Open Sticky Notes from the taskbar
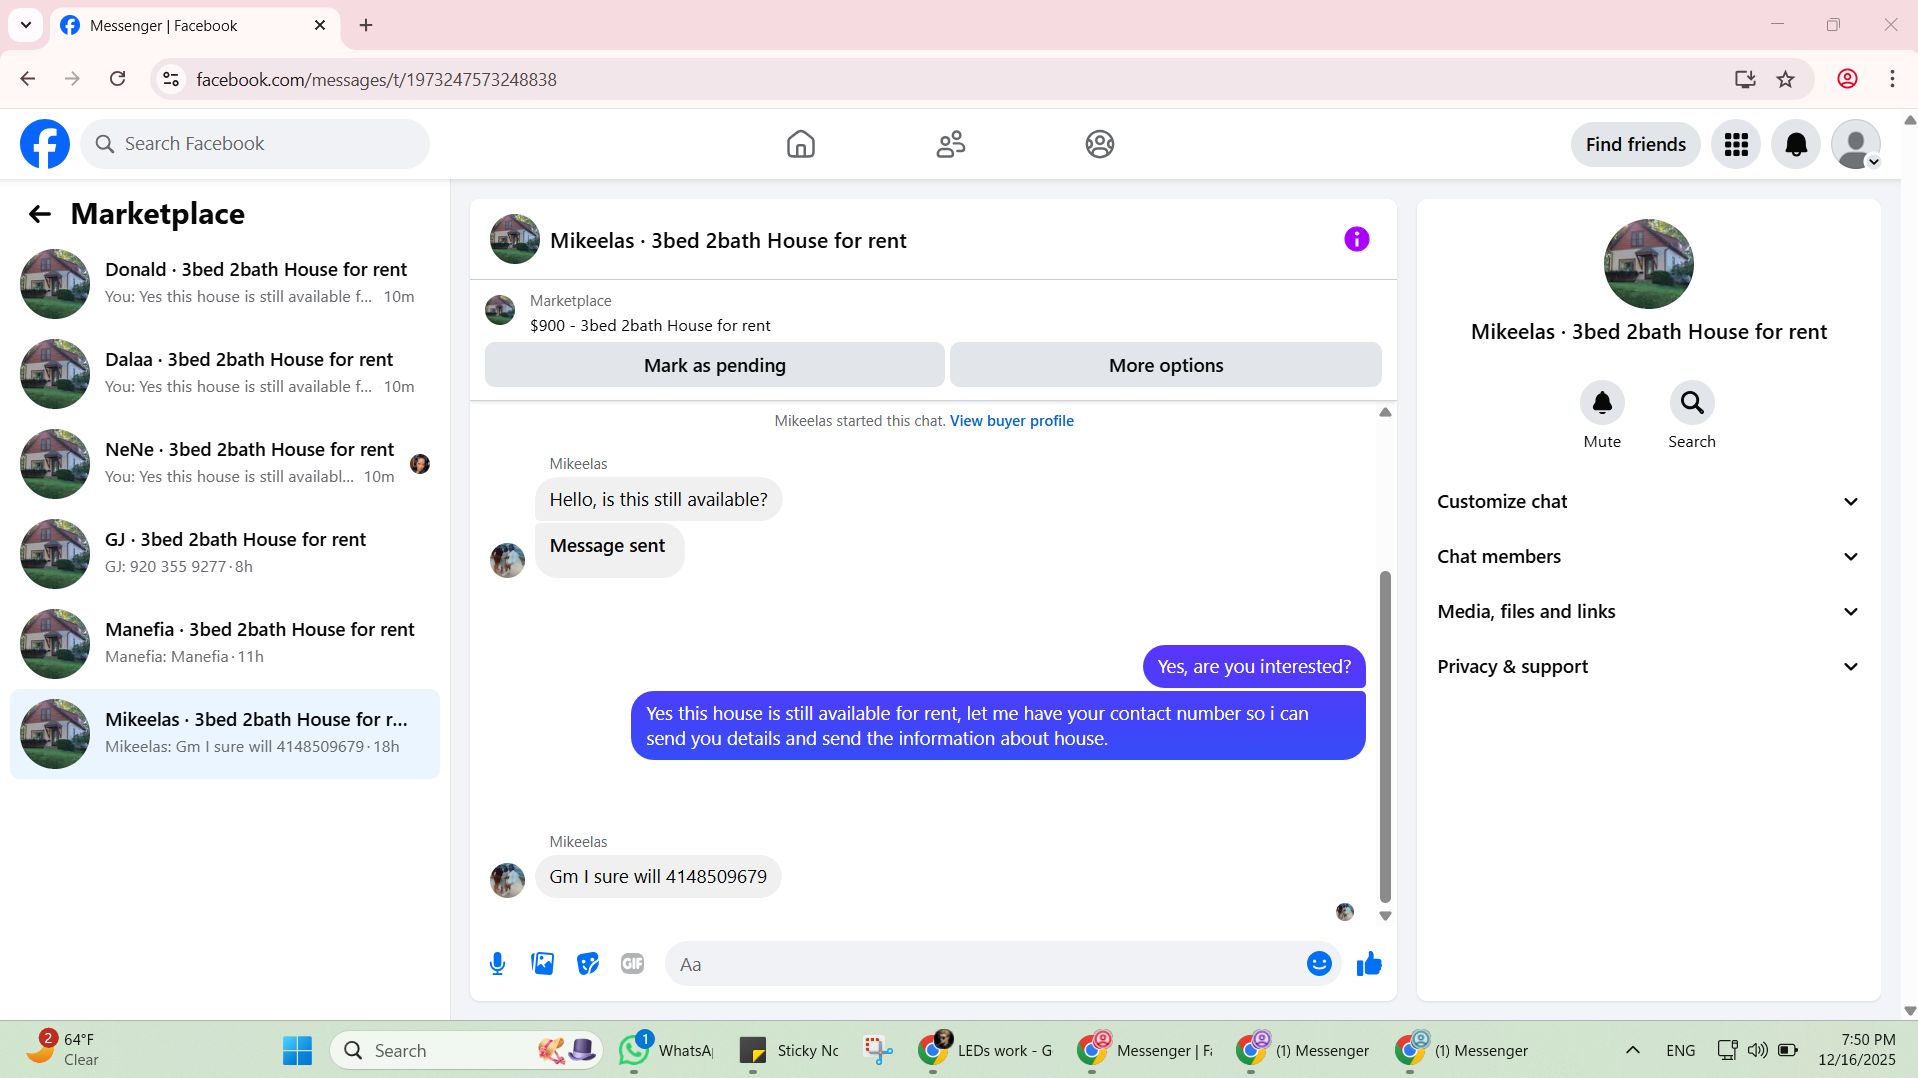 click(789, 1050)
